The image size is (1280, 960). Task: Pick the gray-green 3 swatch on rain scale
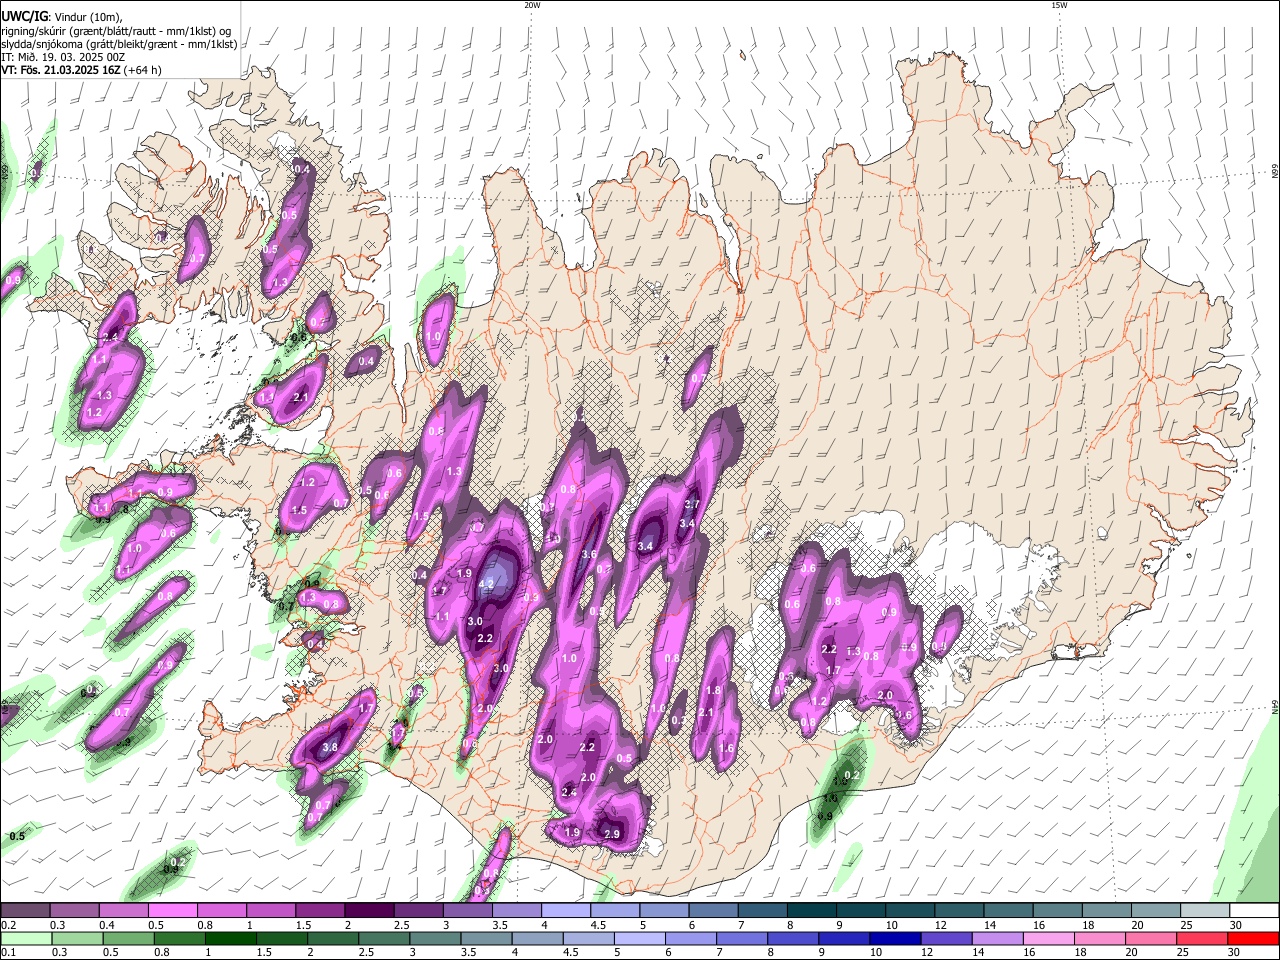[x=435, y=938]
